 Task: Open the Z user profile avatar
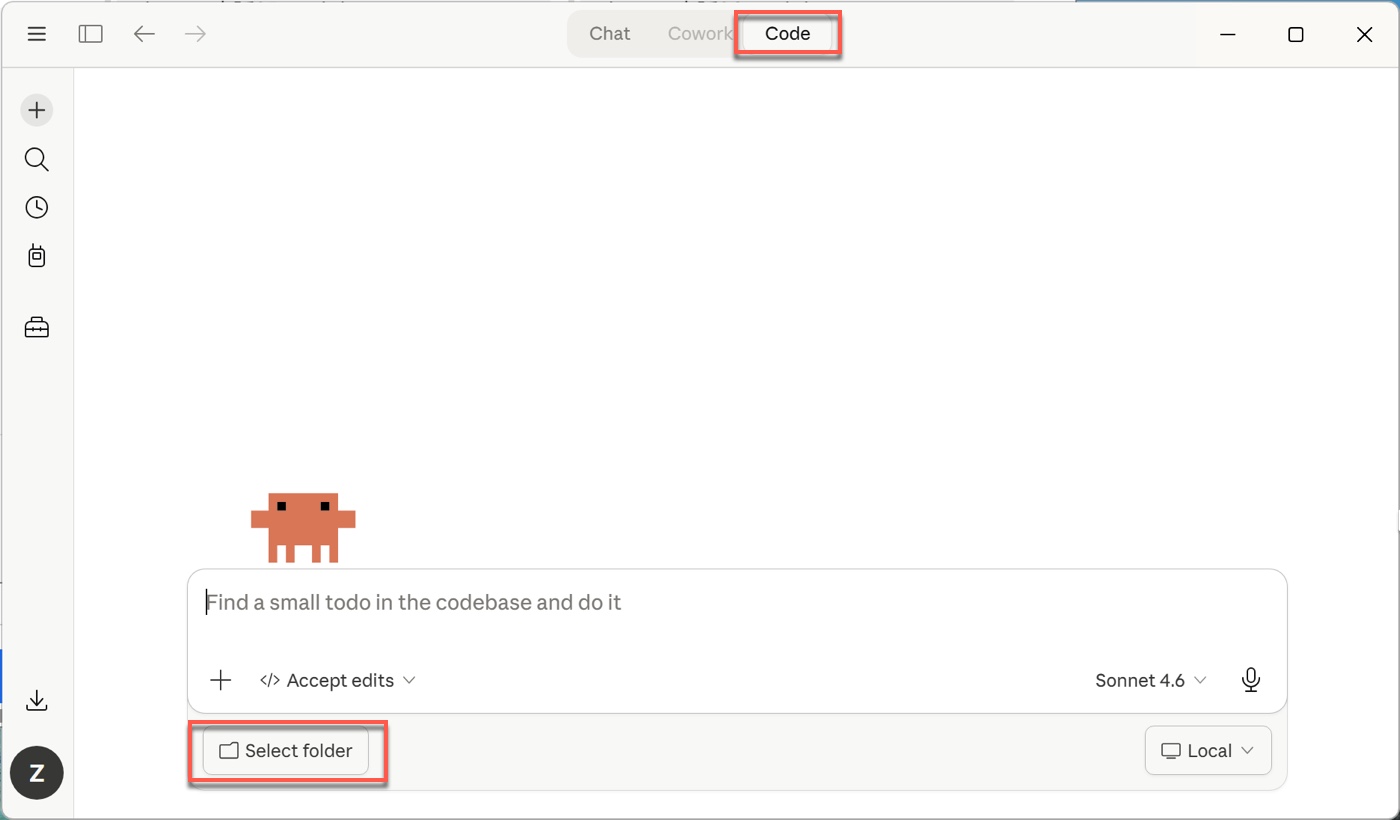pyautogui.click(x=37, y=773)
